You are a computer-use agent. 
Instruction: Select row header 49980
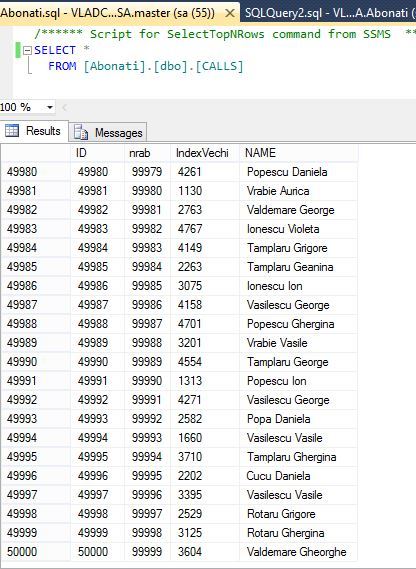click(36, 172)
